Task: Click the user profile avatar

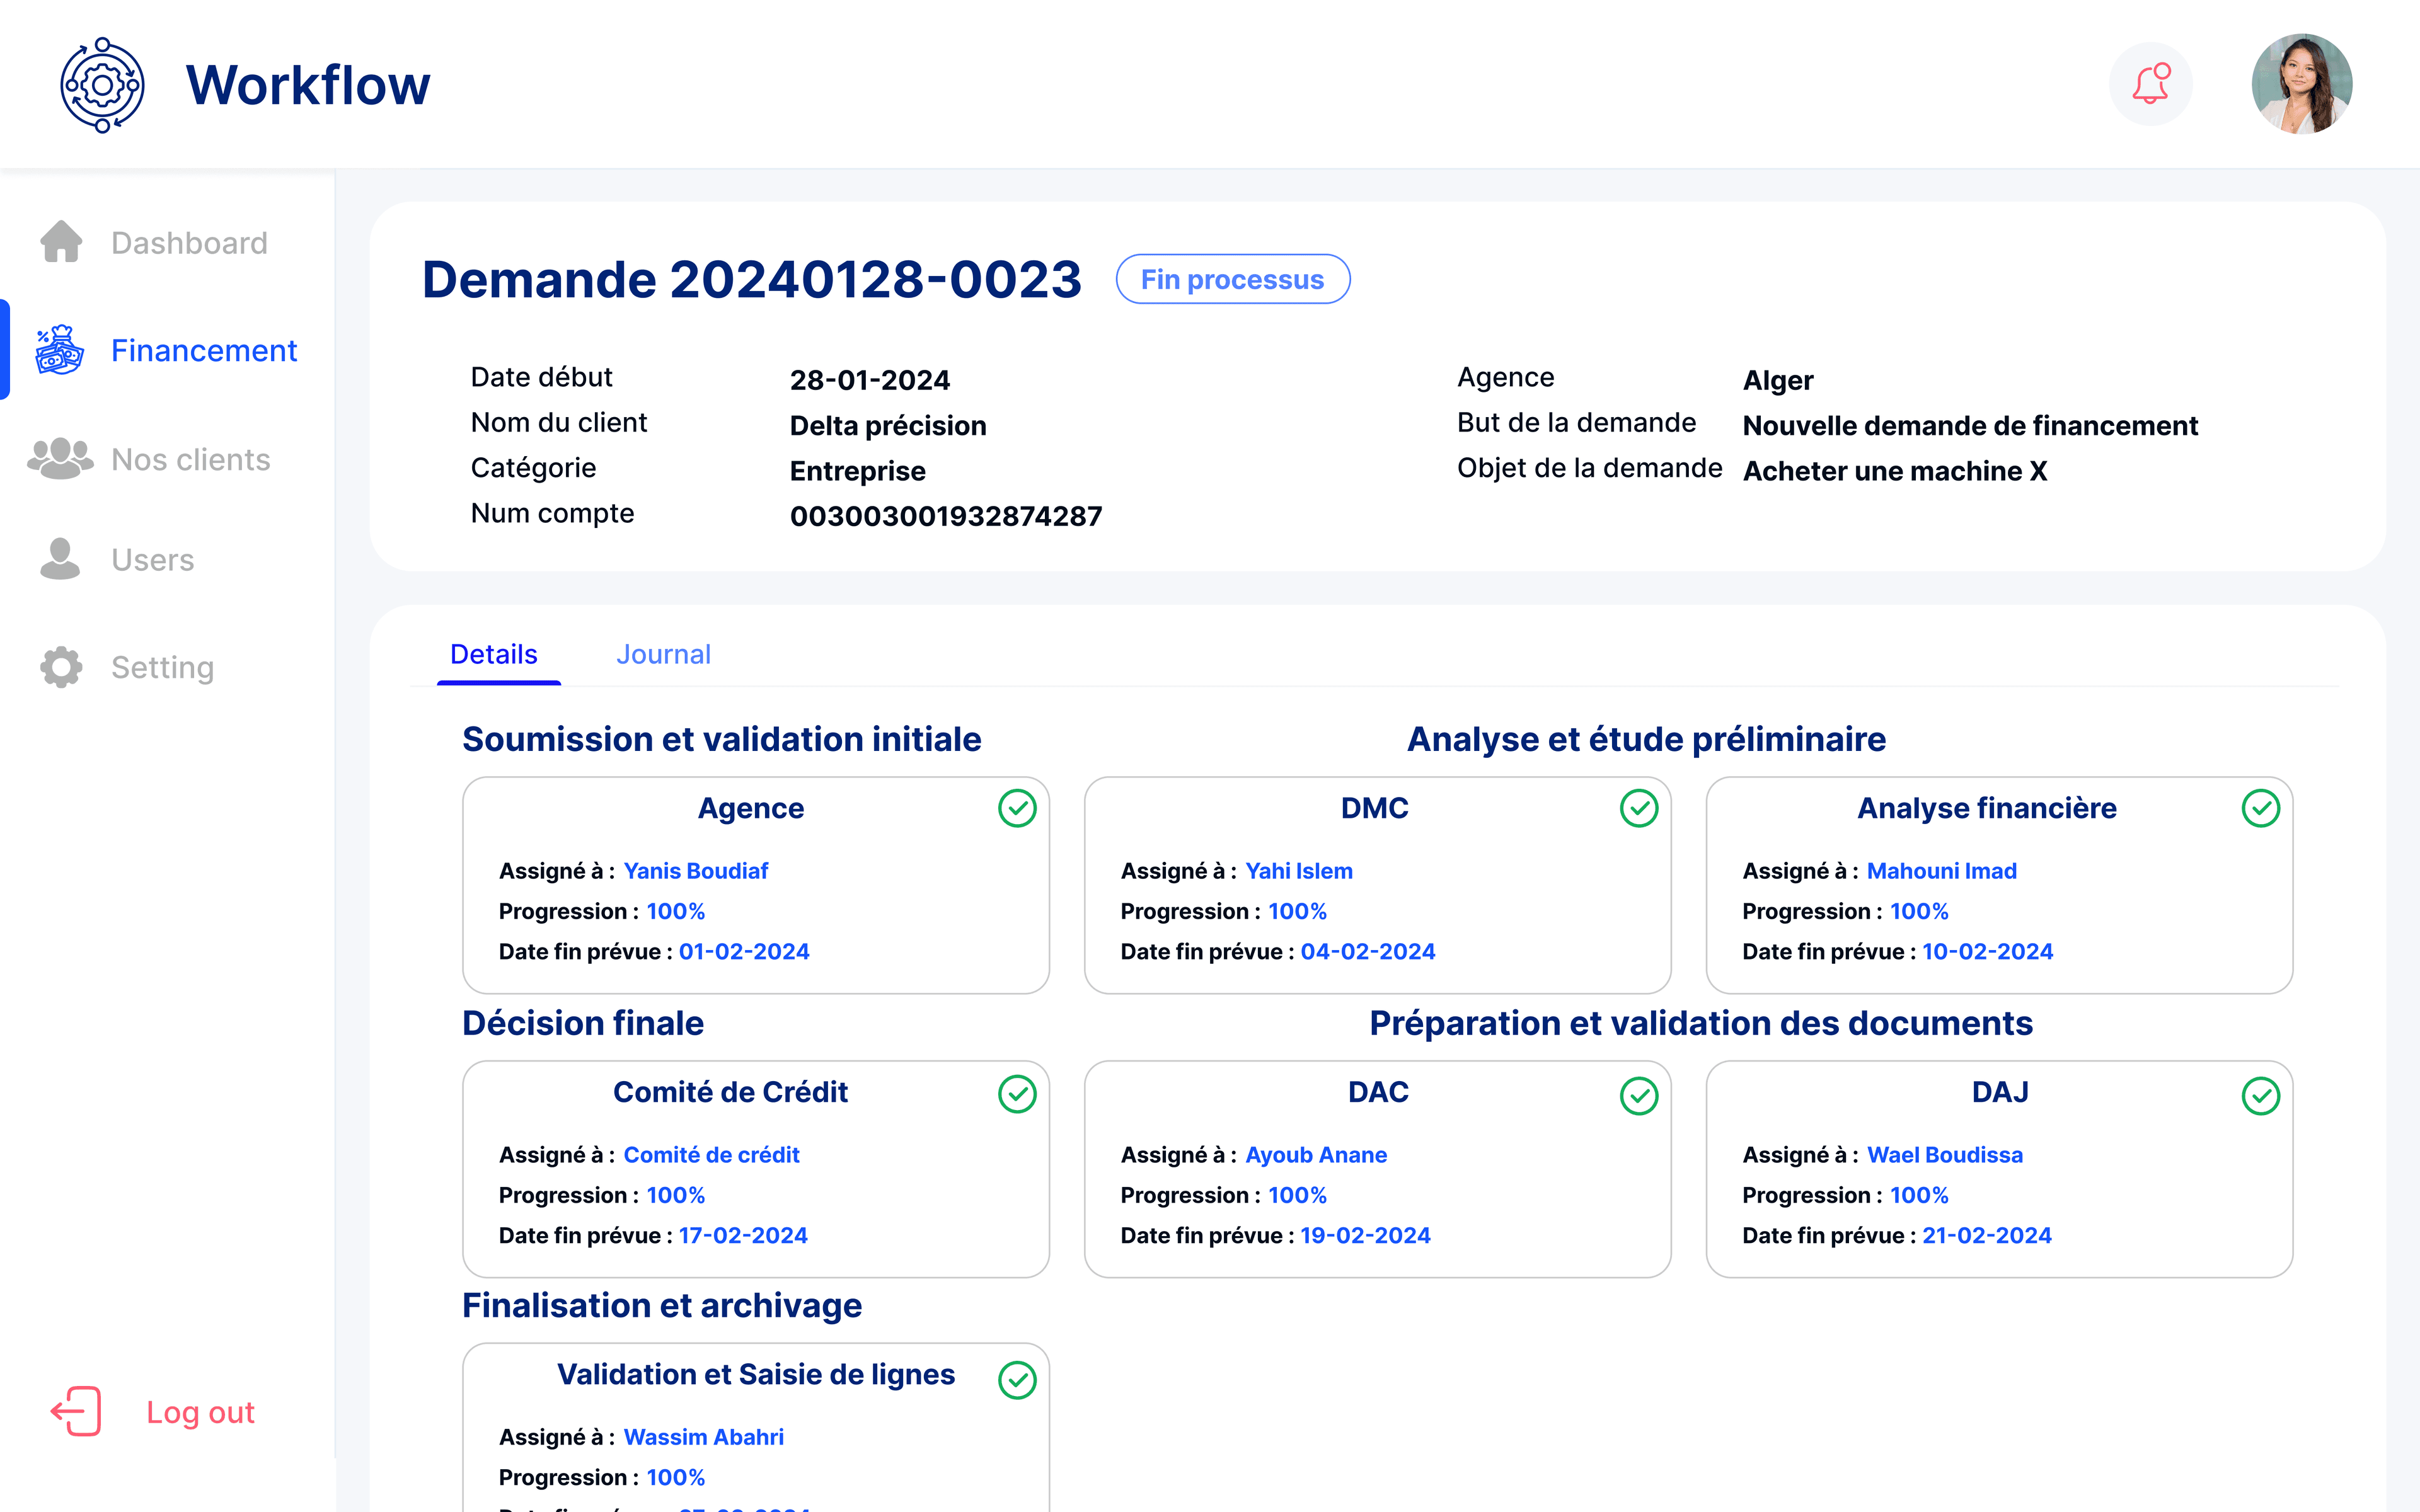Action: click(x=2301, y=84)
